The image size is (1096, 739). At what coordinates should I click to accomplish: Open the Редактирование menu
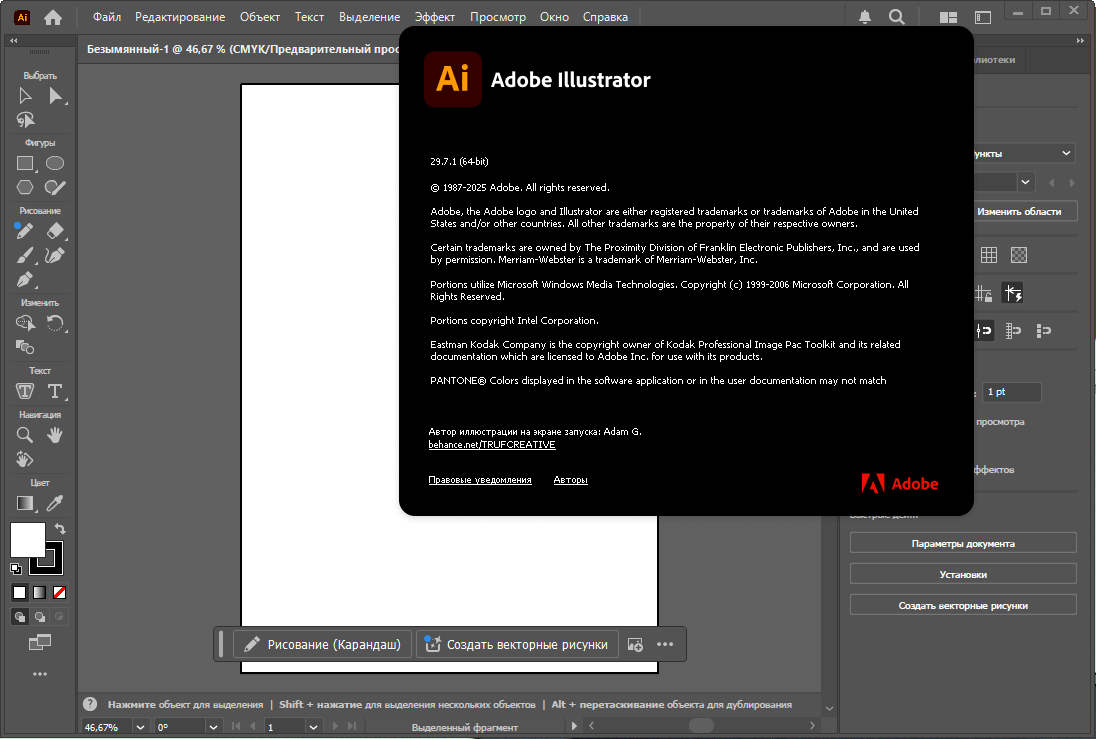(x=180, y=17)
